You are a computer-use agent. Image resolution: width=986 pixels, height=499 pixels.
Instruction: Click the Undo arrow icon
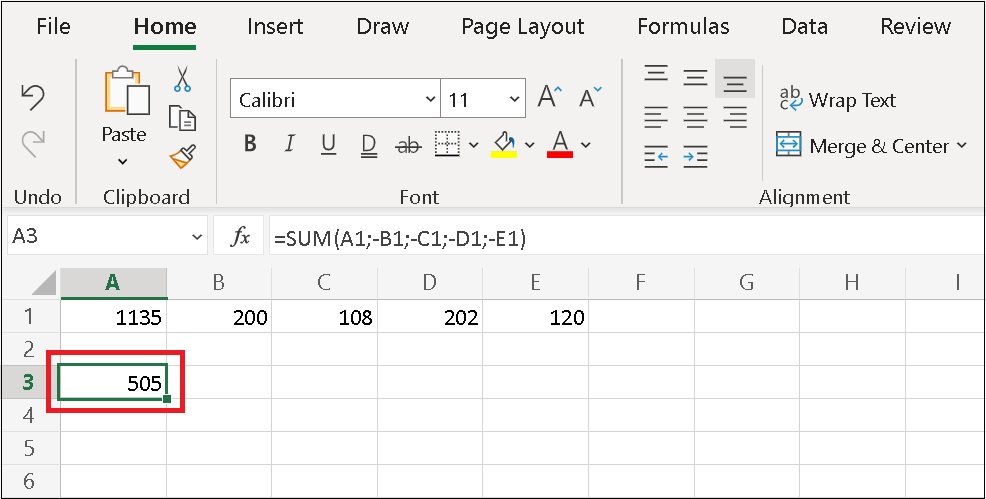point(33,98)
